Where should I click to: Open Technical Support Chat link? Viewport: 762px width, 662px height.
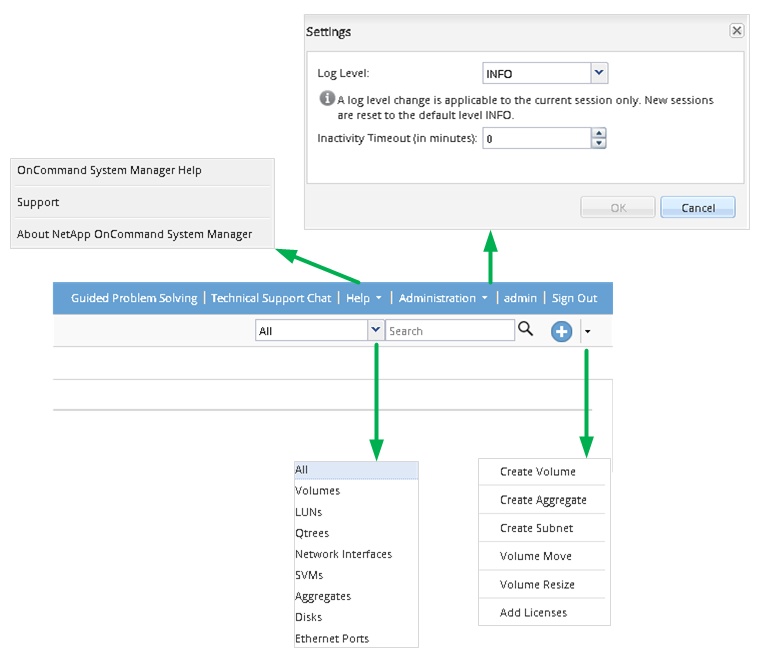(271, 298)
